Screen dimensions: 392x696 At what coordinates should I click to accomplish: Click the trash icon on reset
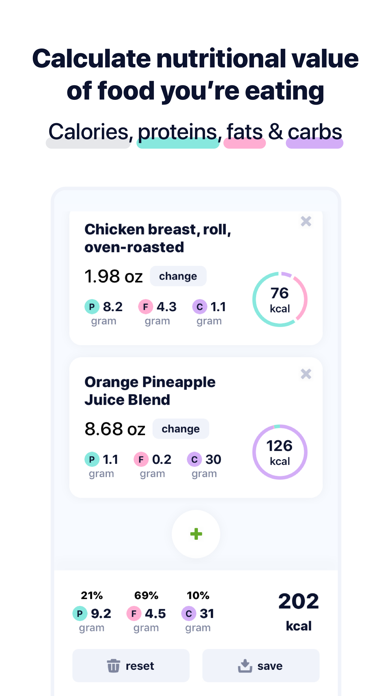click(114, 666)
